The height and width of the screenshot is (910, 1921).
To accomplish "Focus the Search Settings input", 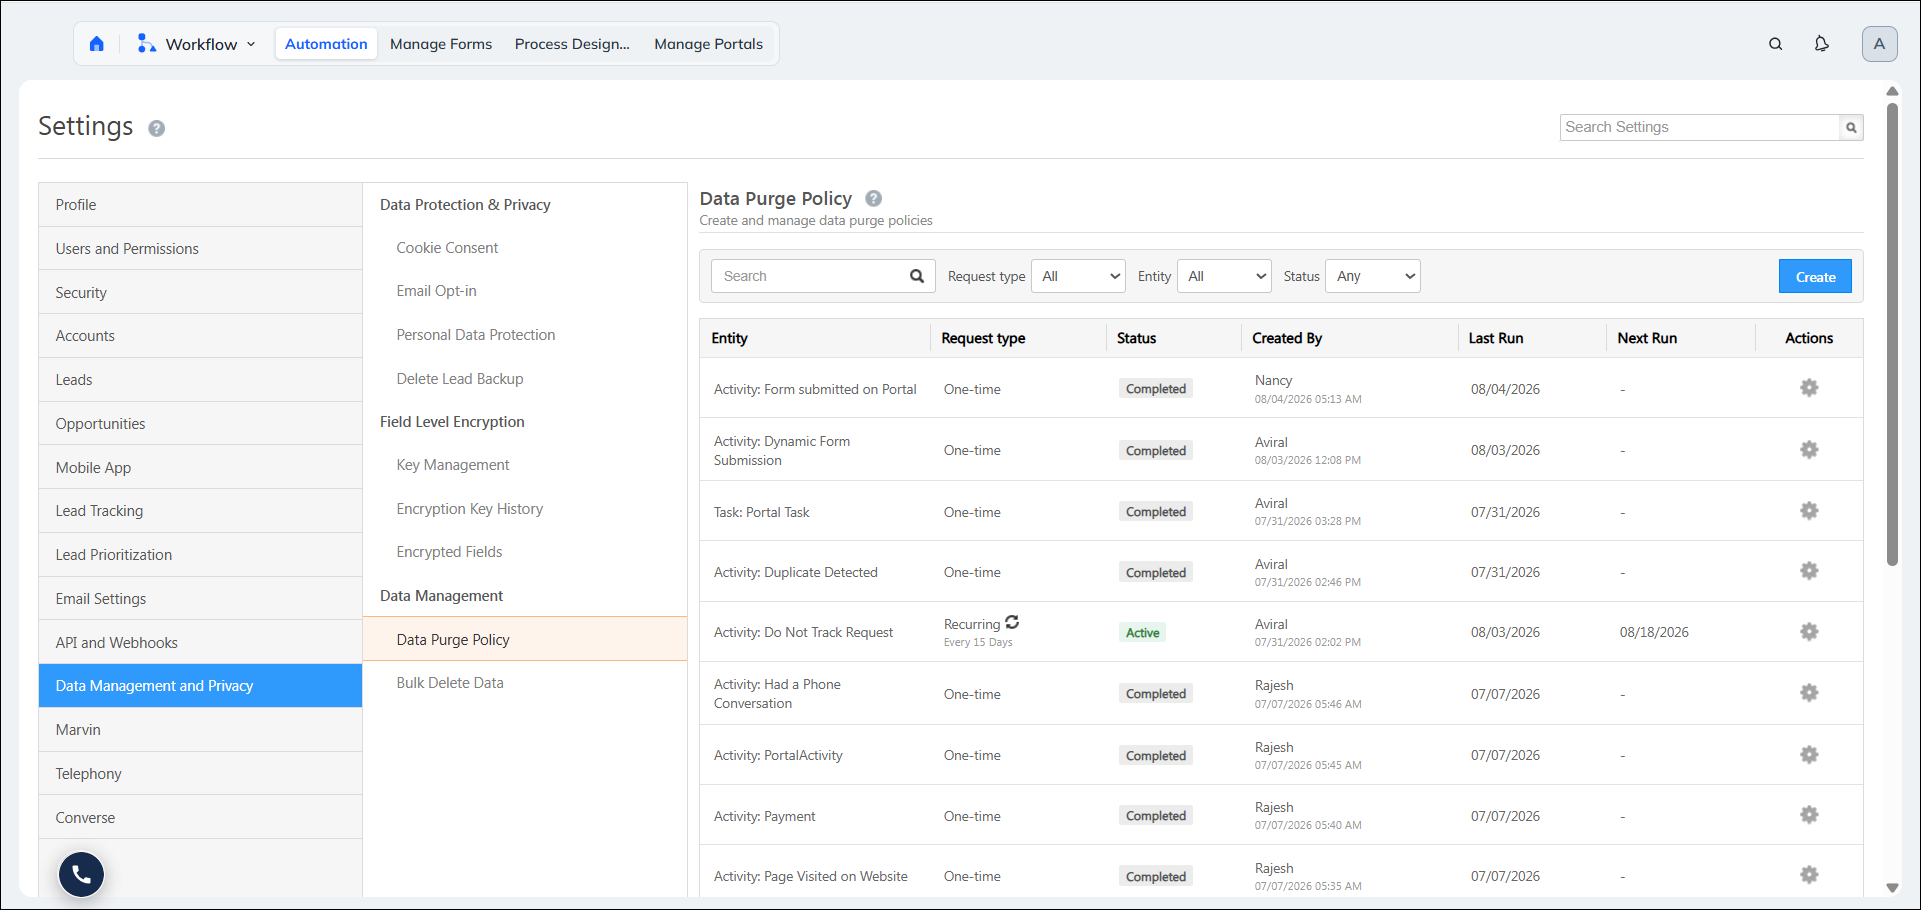I will (1699, 127).
